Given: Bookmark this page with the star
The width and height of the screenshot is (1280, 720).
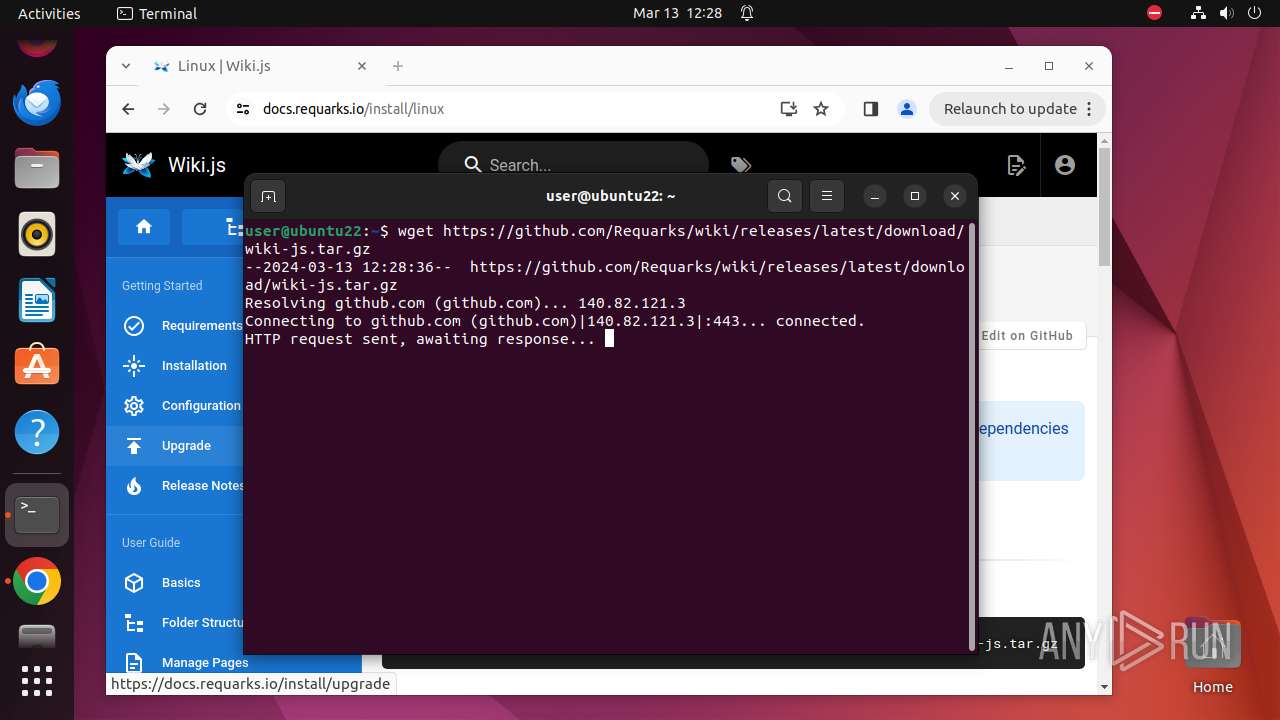Looking at the screenshot, I should pos(821,109).
